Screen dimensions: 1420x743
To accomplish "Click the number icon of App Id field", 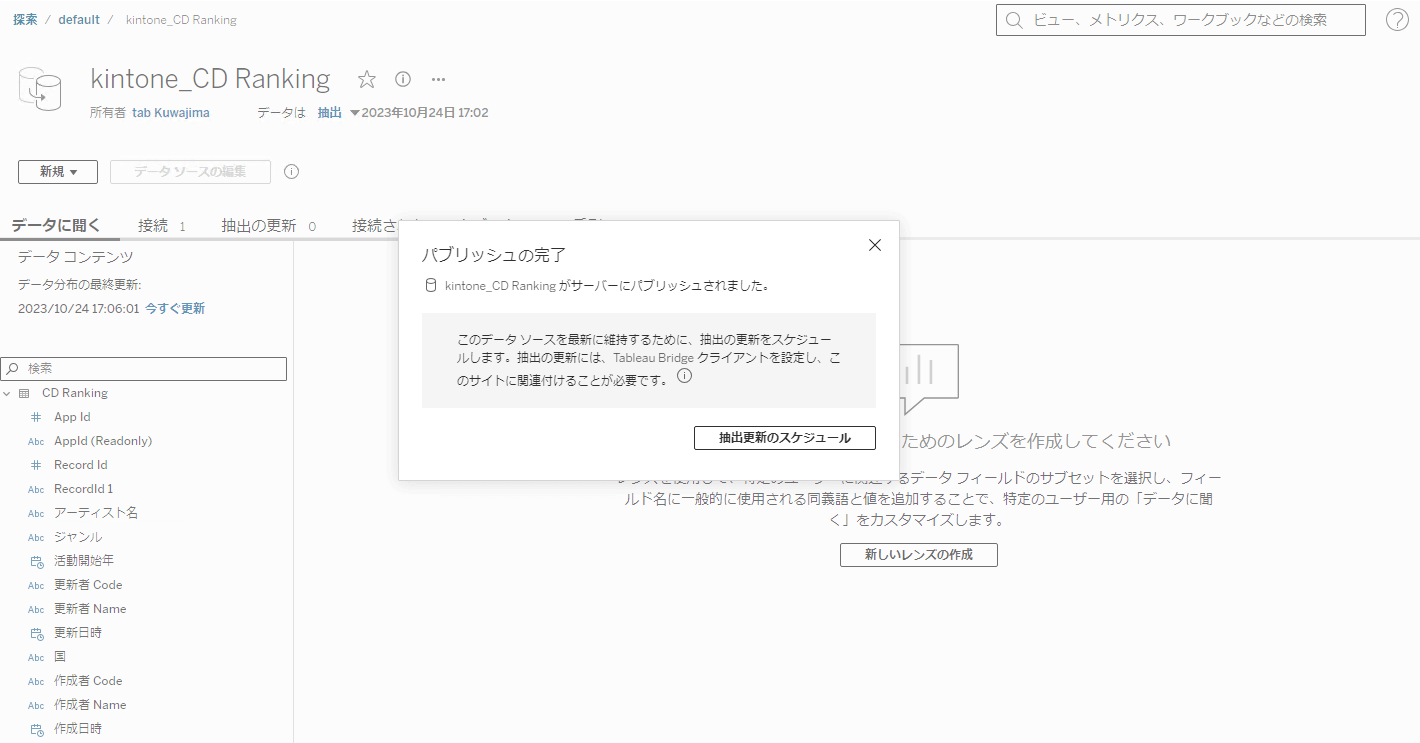I will 36,417.
